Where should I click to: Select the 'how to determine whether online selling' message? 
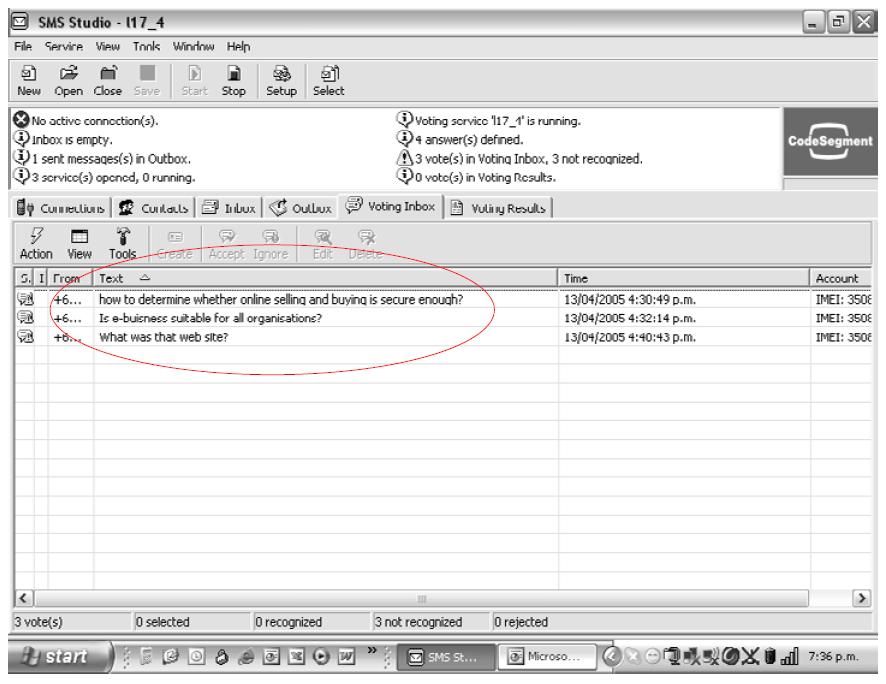(281, 299)
